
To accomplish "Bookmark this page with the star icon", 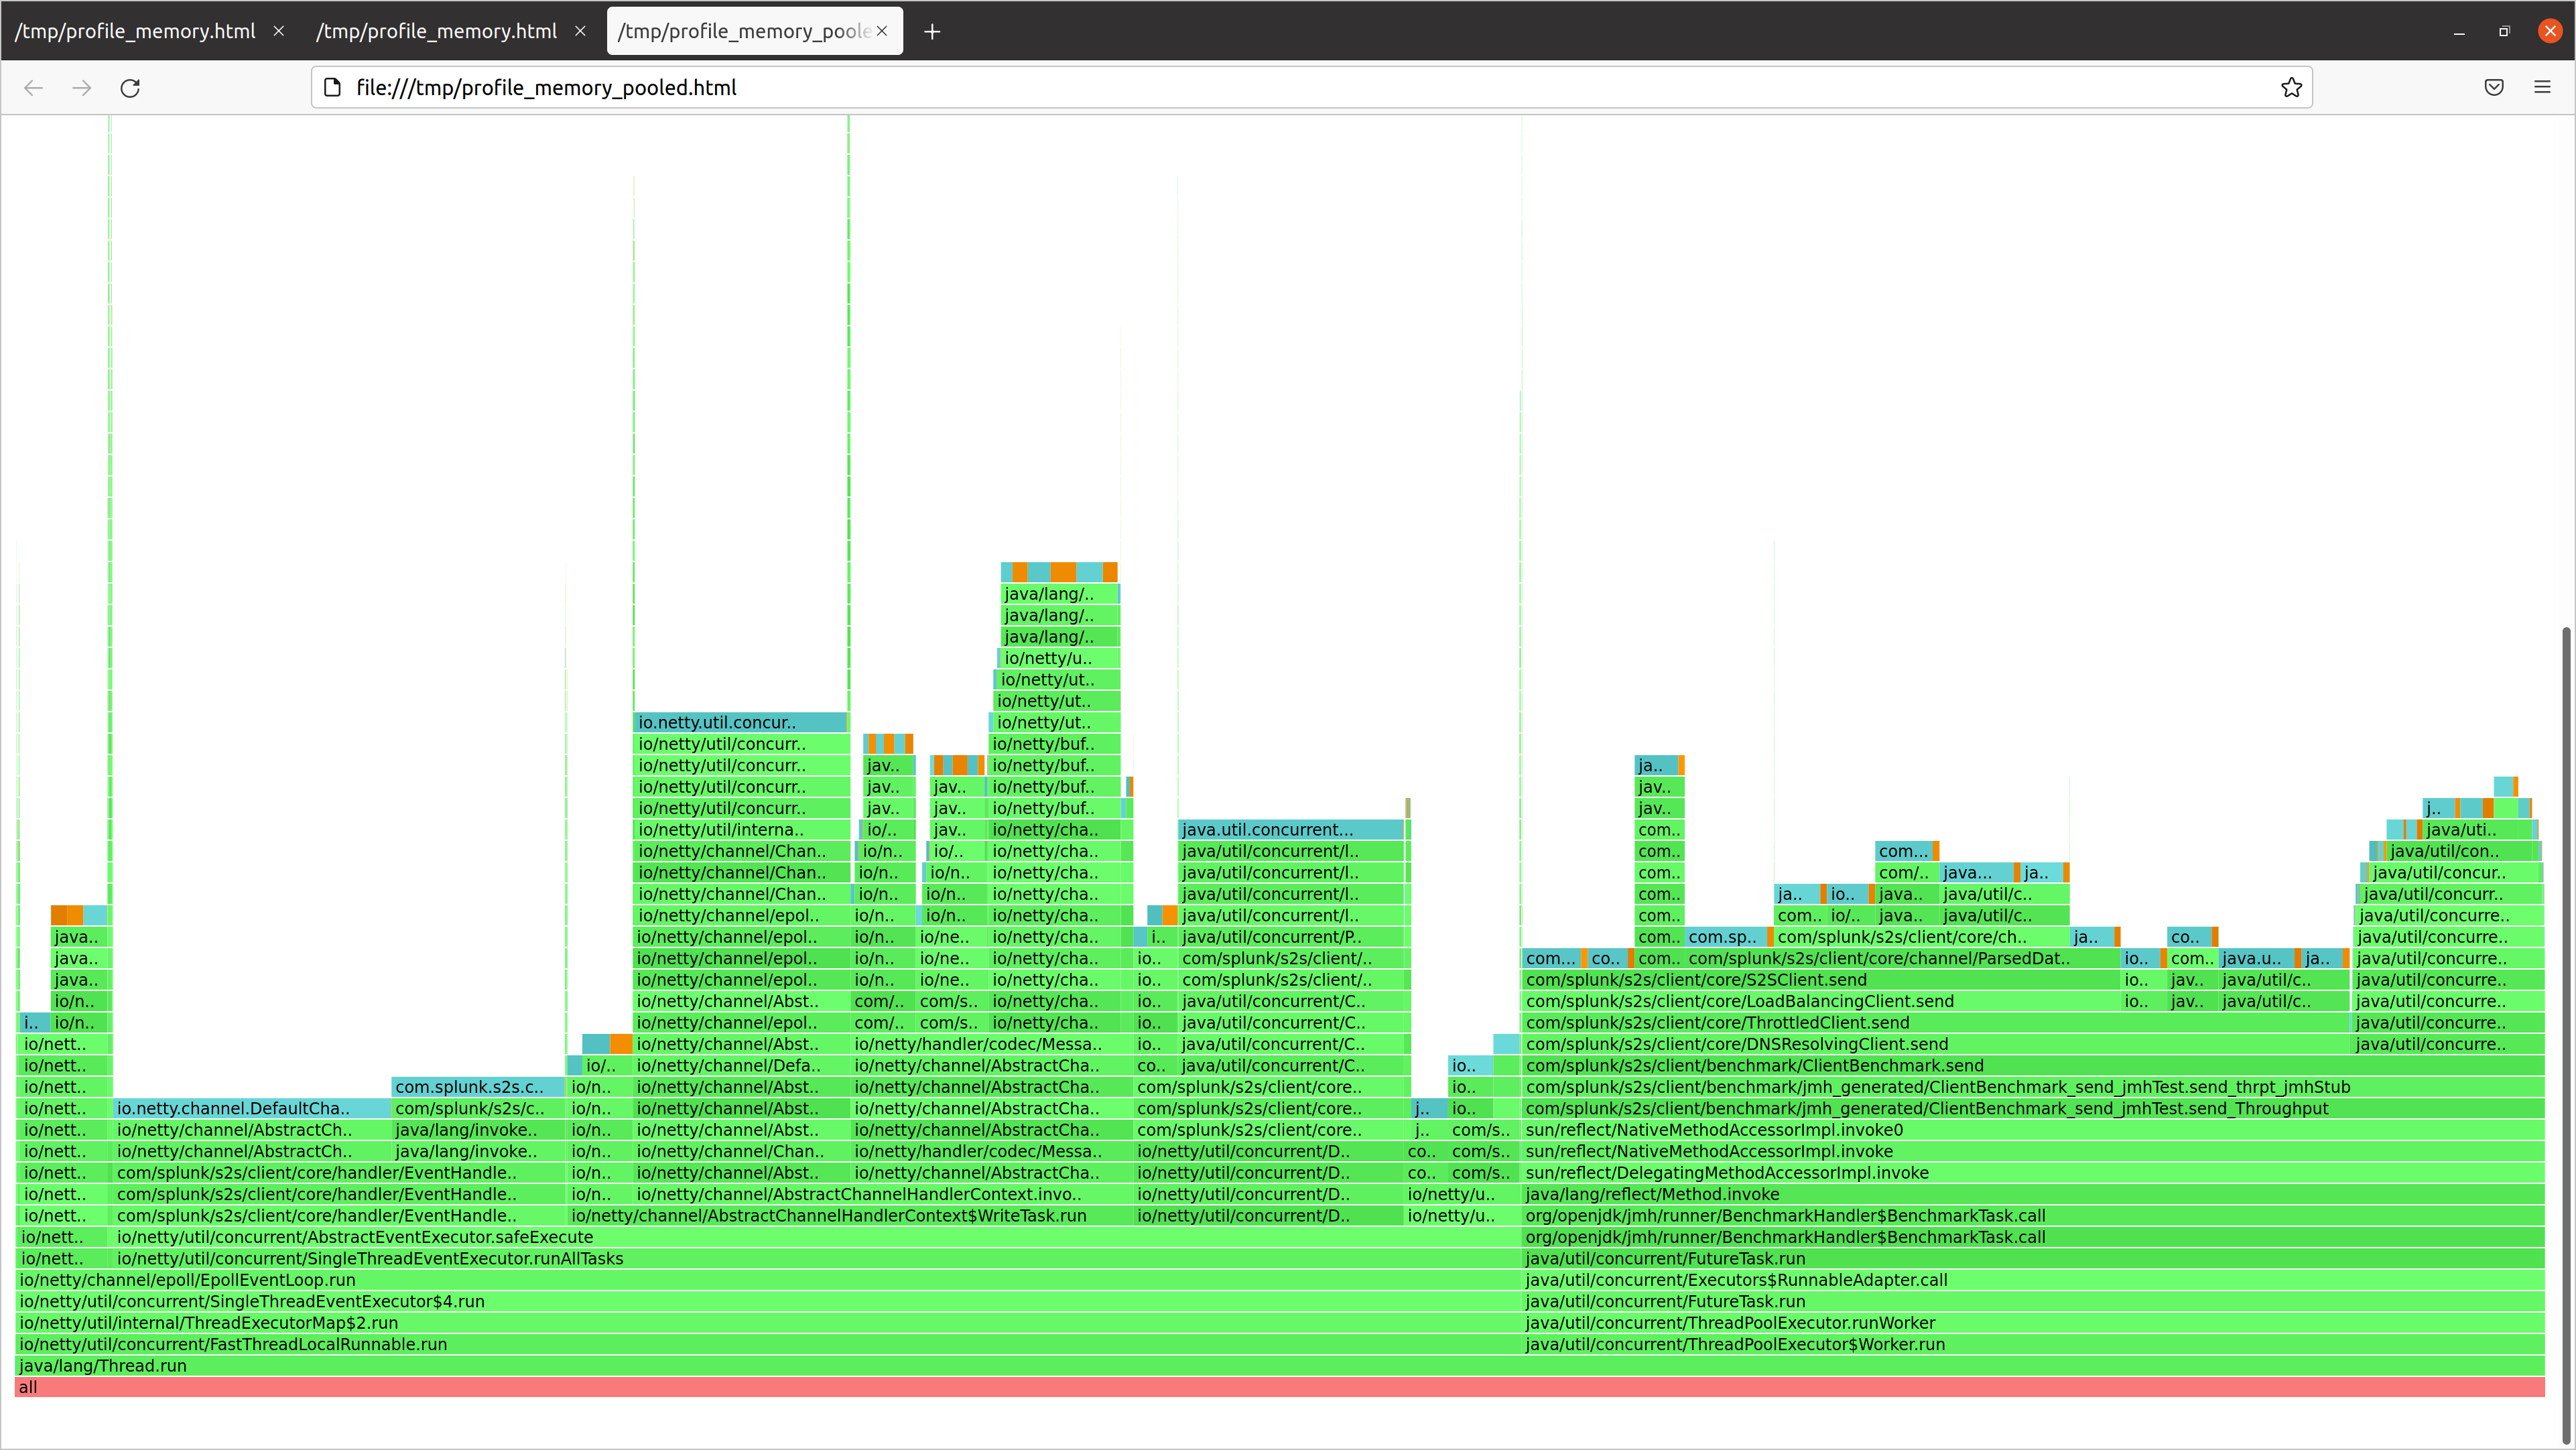I will (2292, 87).
